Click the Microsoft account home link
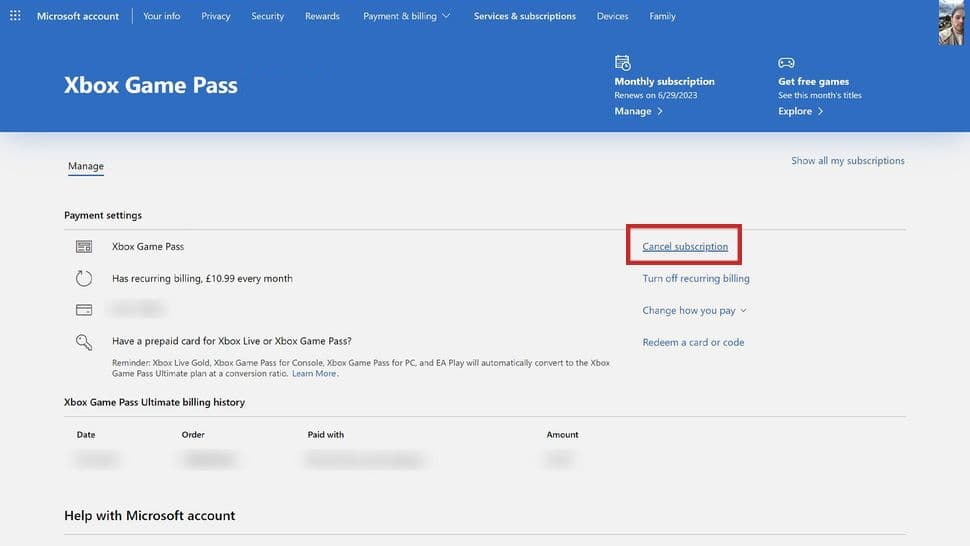This screenshot has height=546, width=970. (78, 16)
